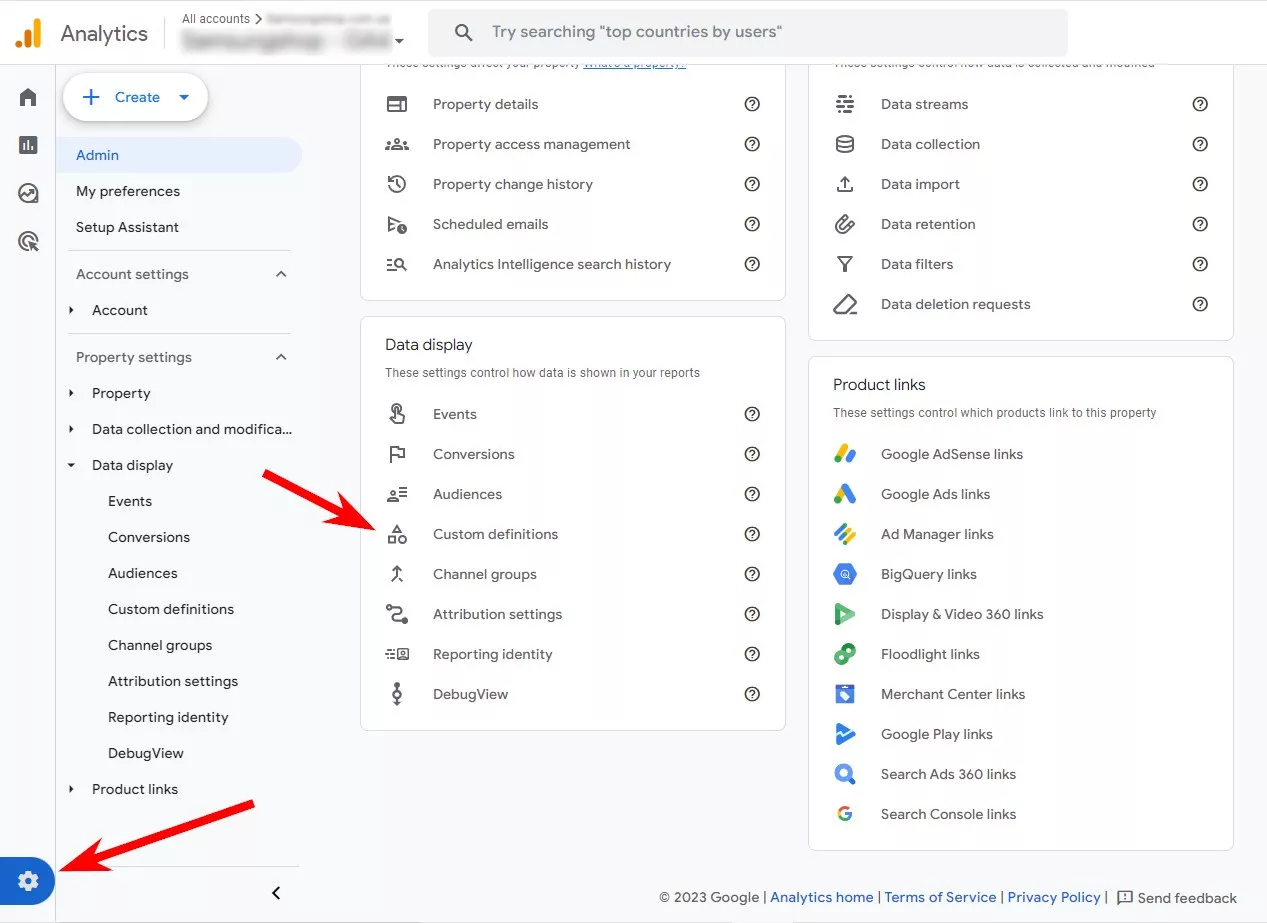This screenshot has height=923, width=1267.
Task: Collapse the Account settings section
Action: point(281,274)
